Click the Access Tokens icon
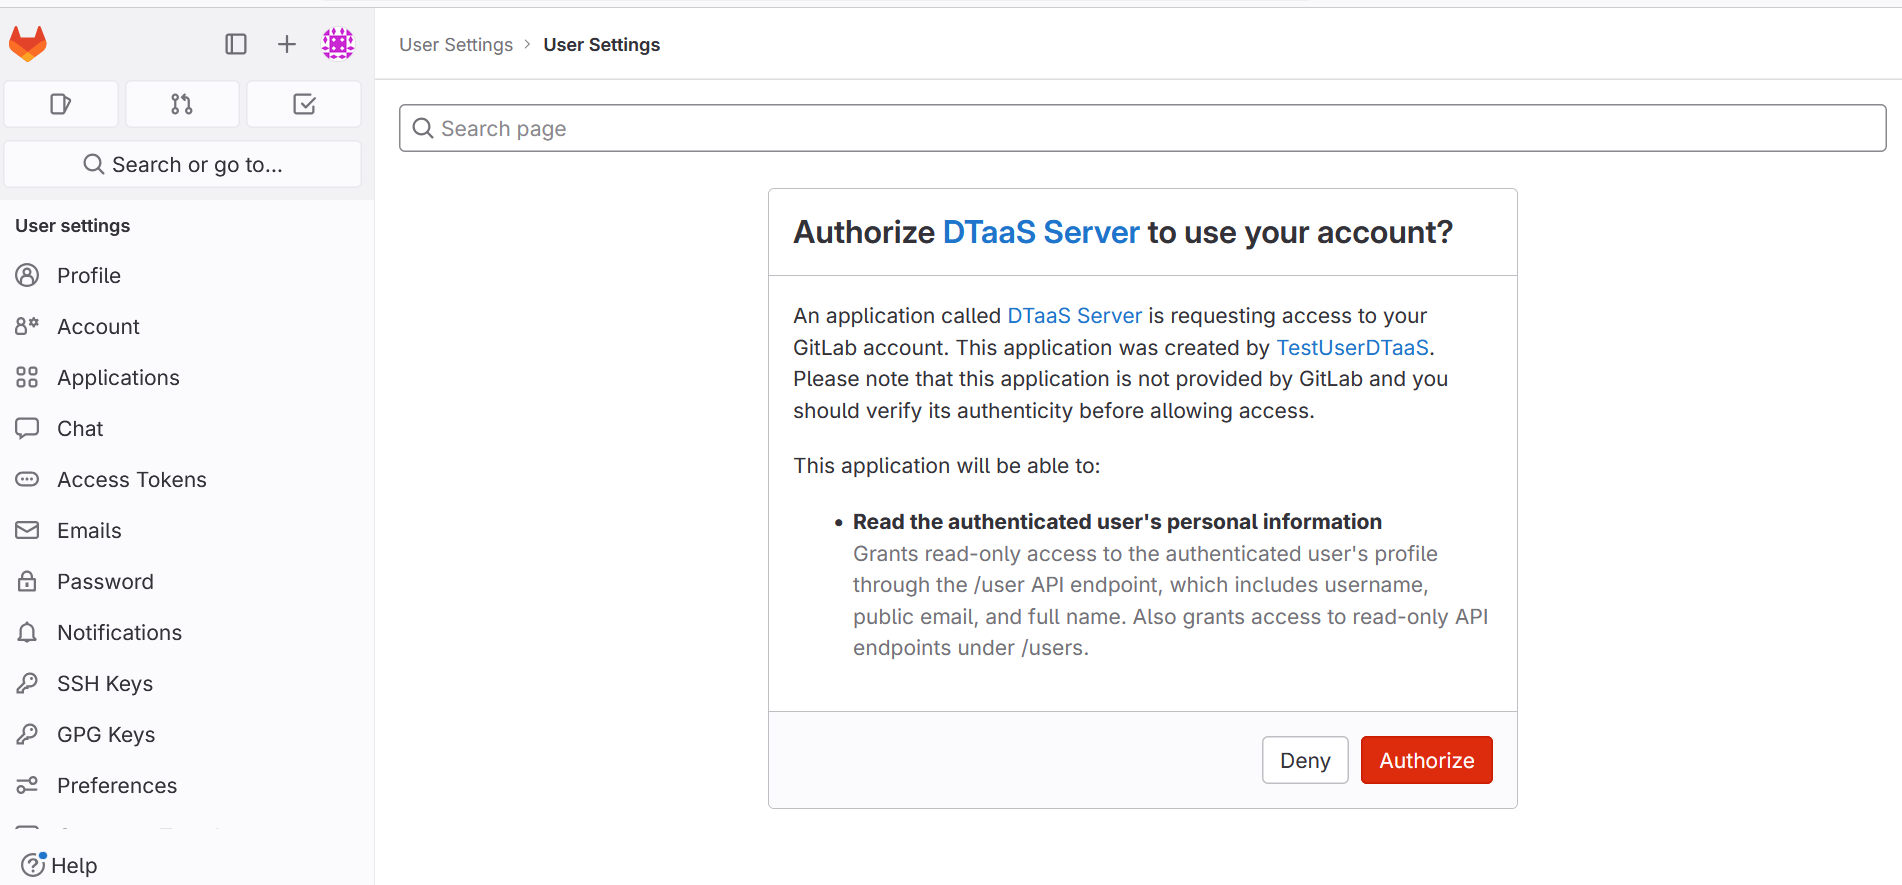Screen dimensions: 1902x885 pyautogui.click(x=27, y=479)
